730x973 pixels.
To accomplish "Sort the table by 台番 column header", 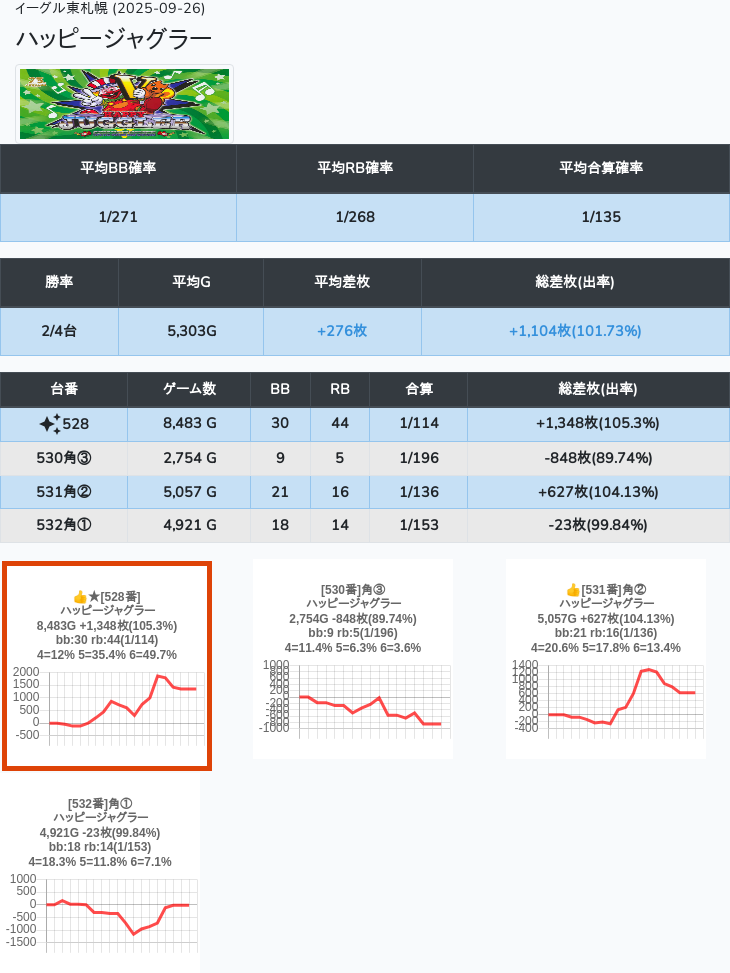I will click(x=64, y=389).
